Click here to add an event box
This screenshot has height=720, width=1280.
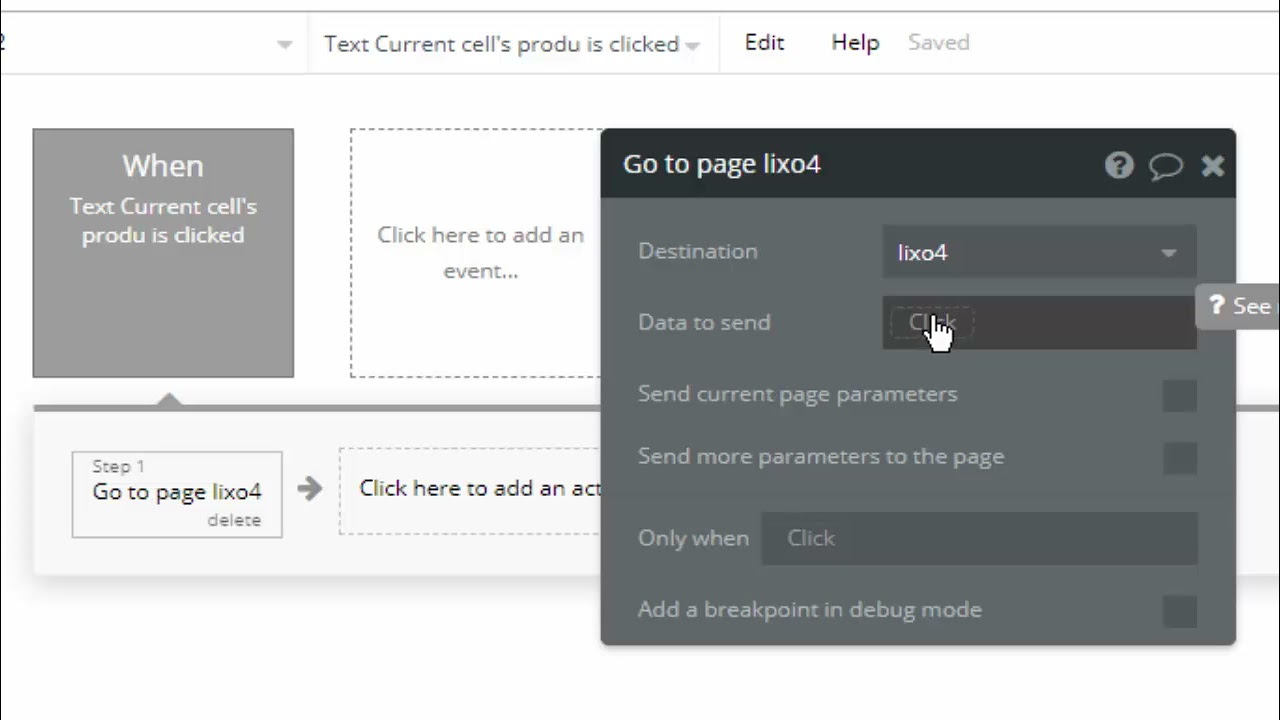[x=476, y=253]
